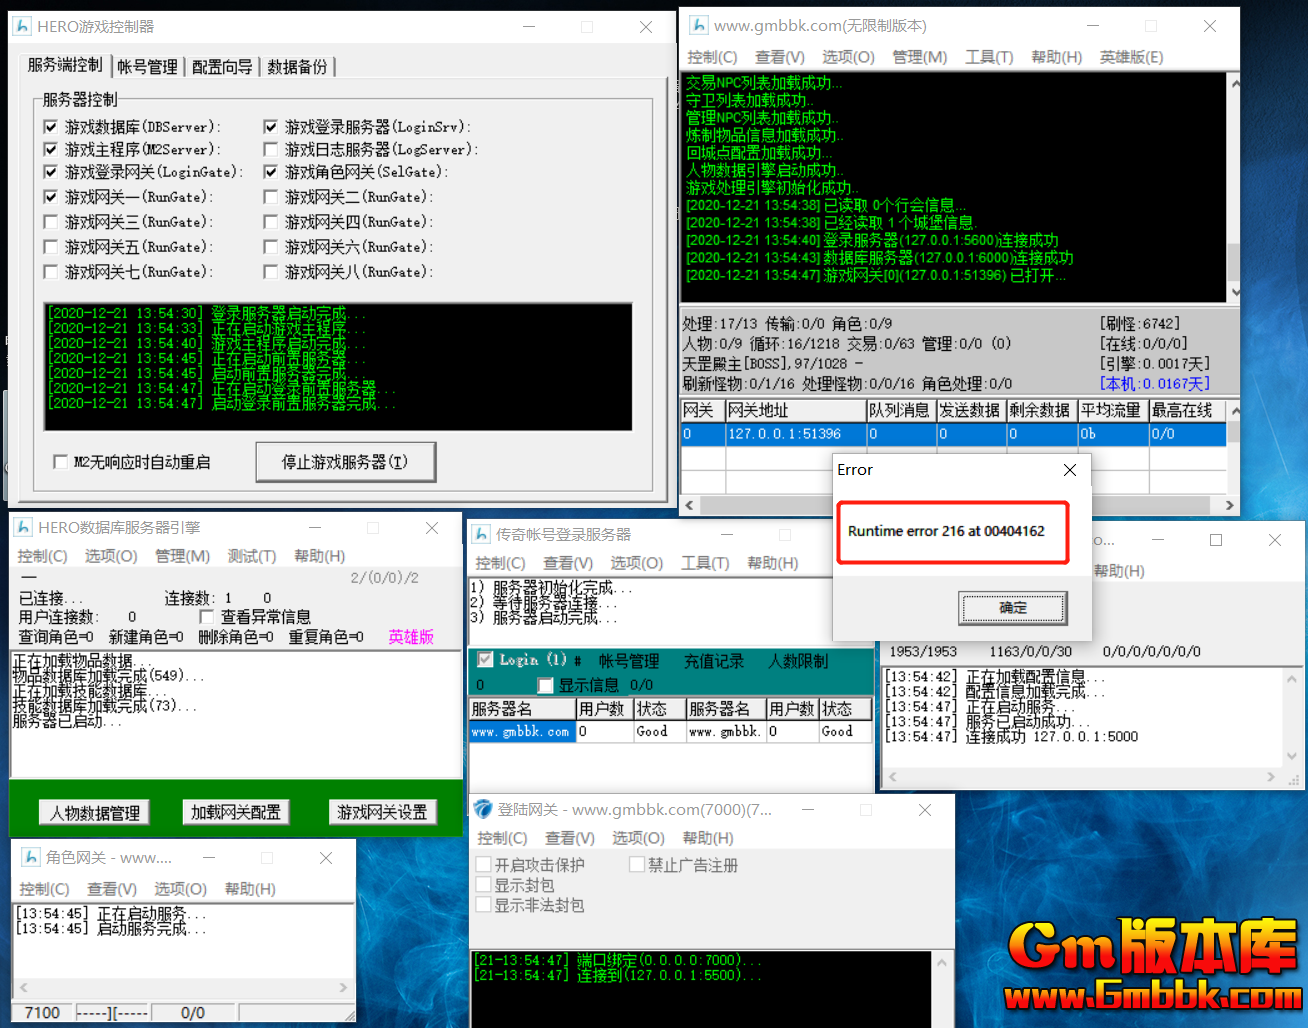The height and width of the screenshot is (1028, 1308).
Task: Click the 角色网关 window title icon
Action: pos(30,858)
